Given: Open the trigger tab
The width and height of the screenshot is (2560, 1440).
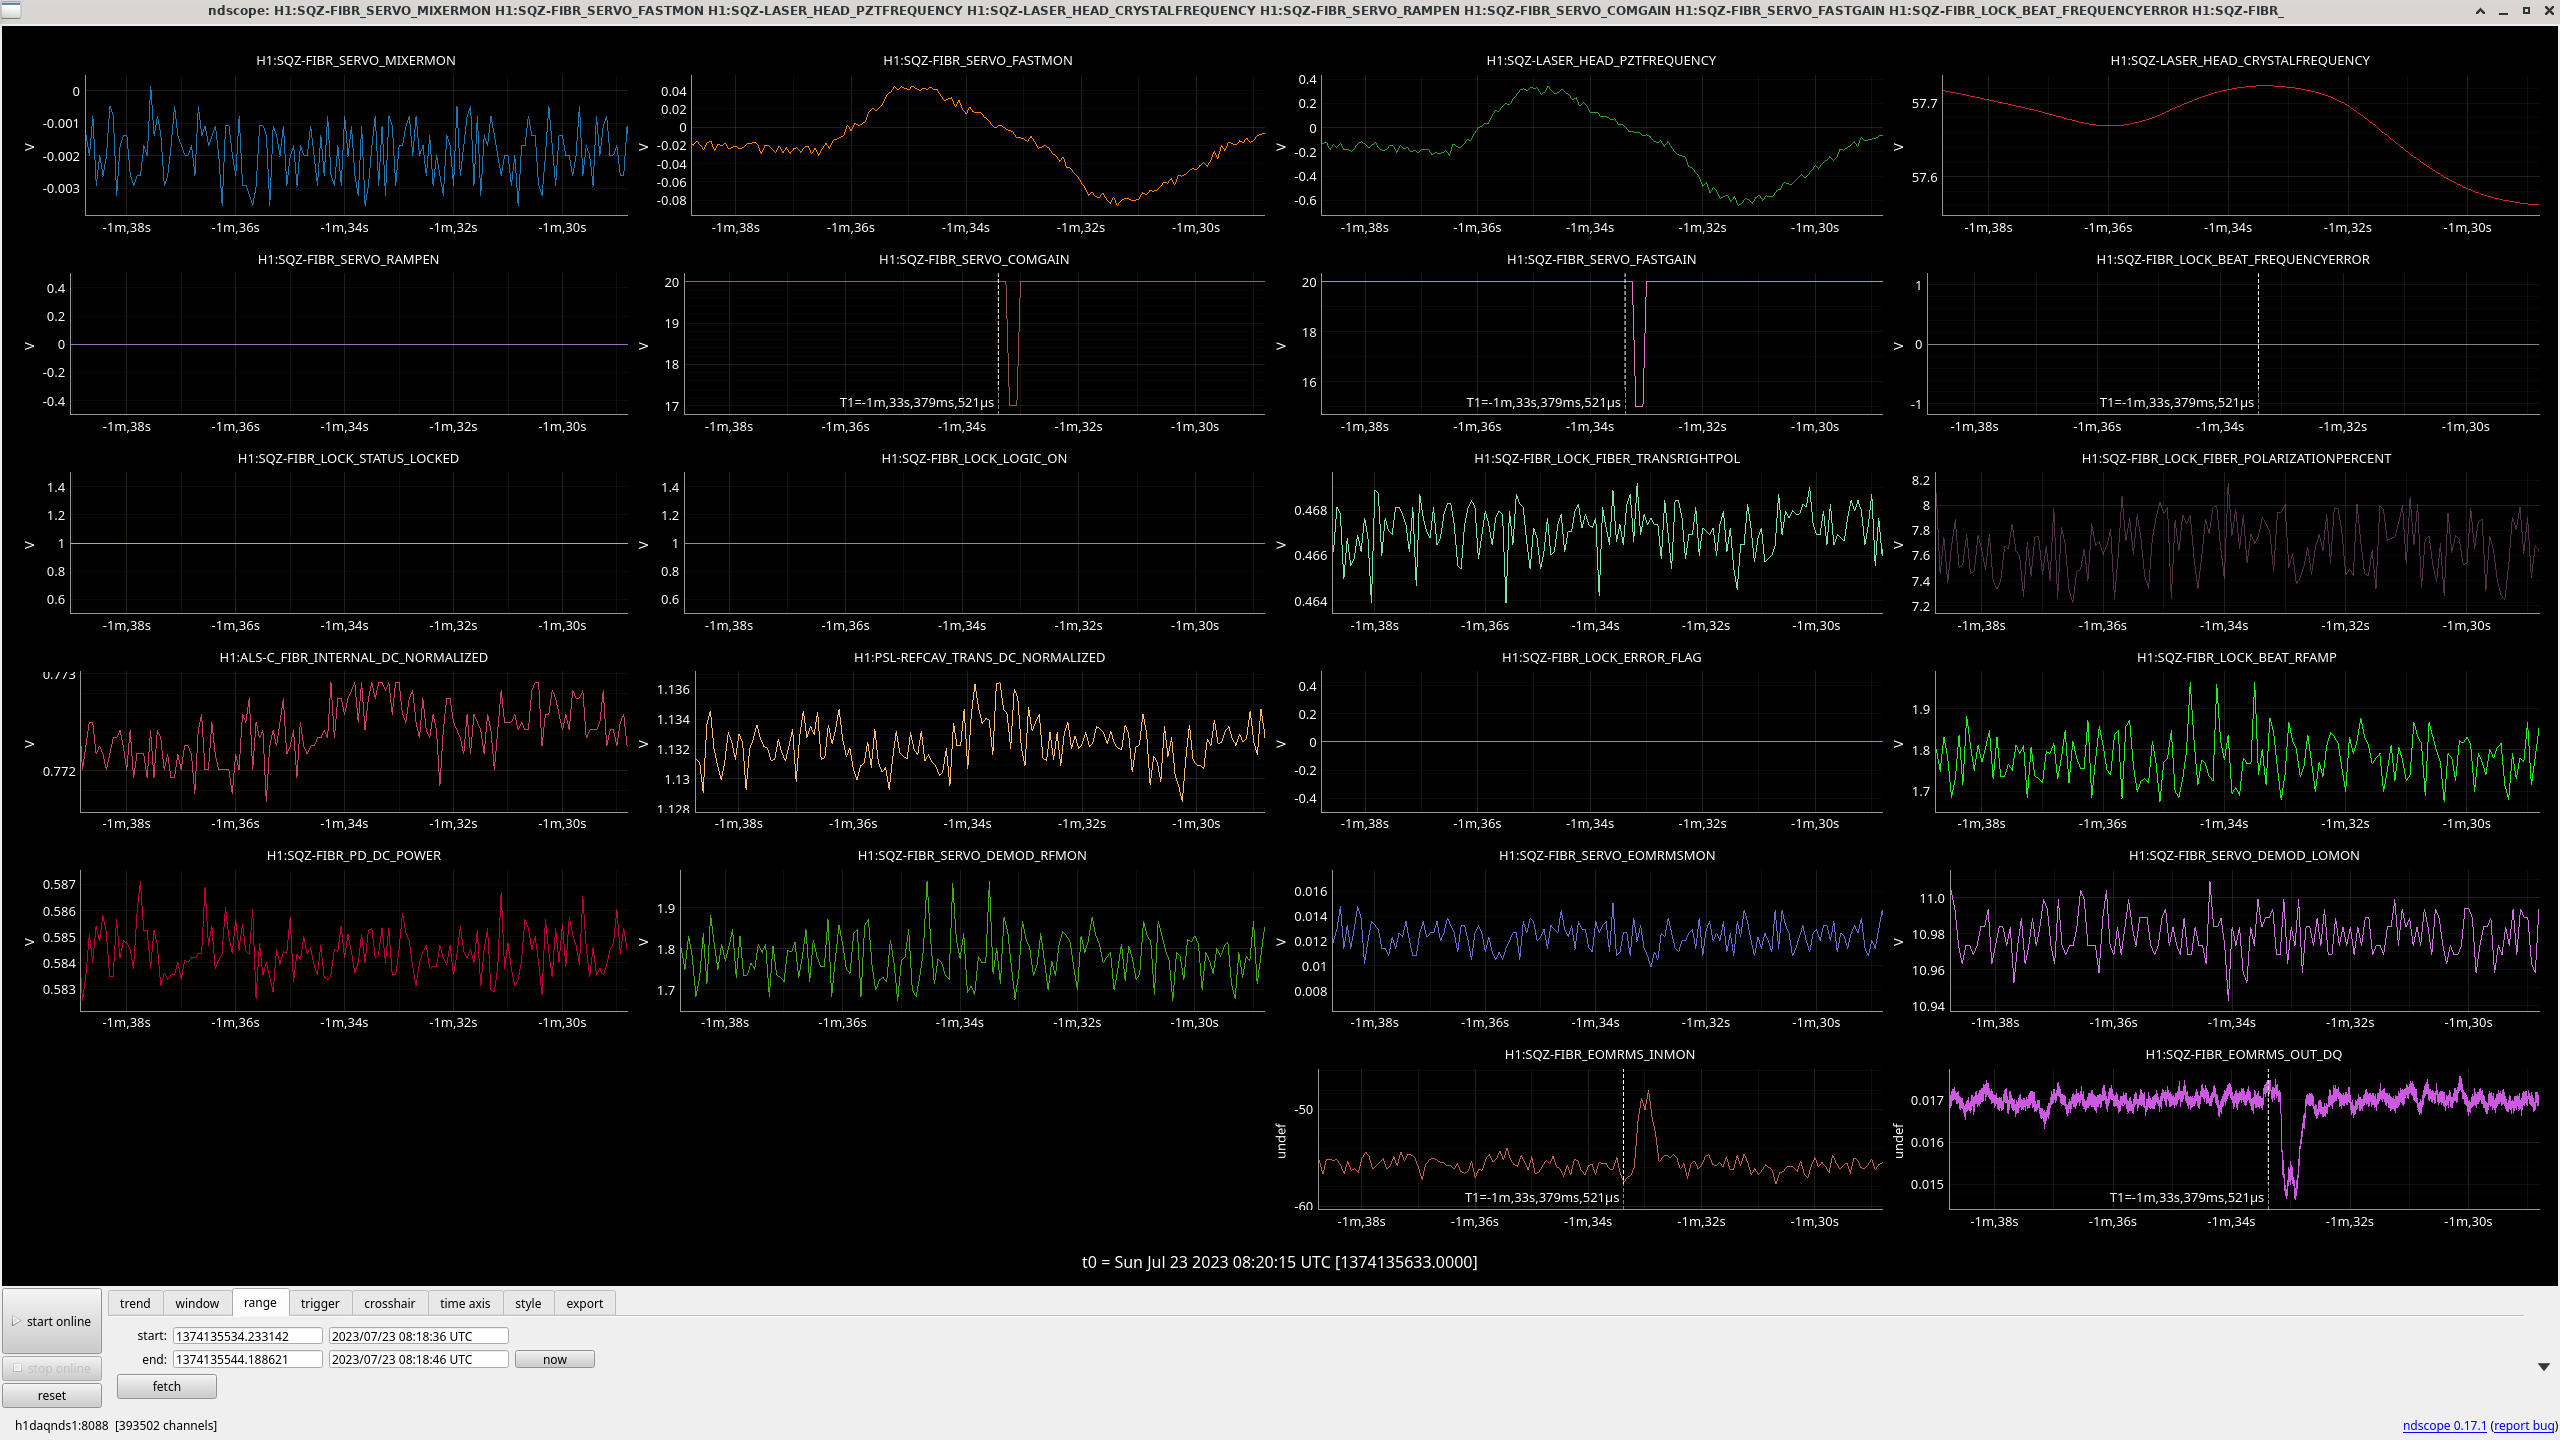Looking at the screenshot, I should (x=320, y=1303).
